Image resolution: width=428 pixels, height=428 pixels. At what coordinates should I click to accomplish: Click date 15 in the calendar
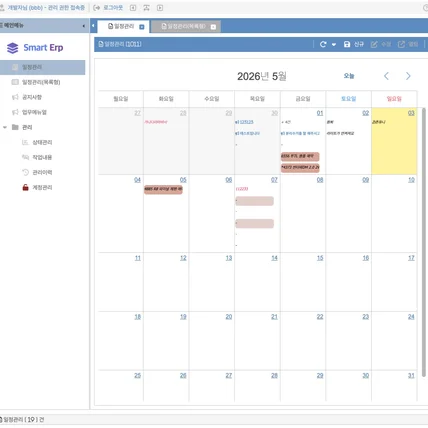(320, 258)
